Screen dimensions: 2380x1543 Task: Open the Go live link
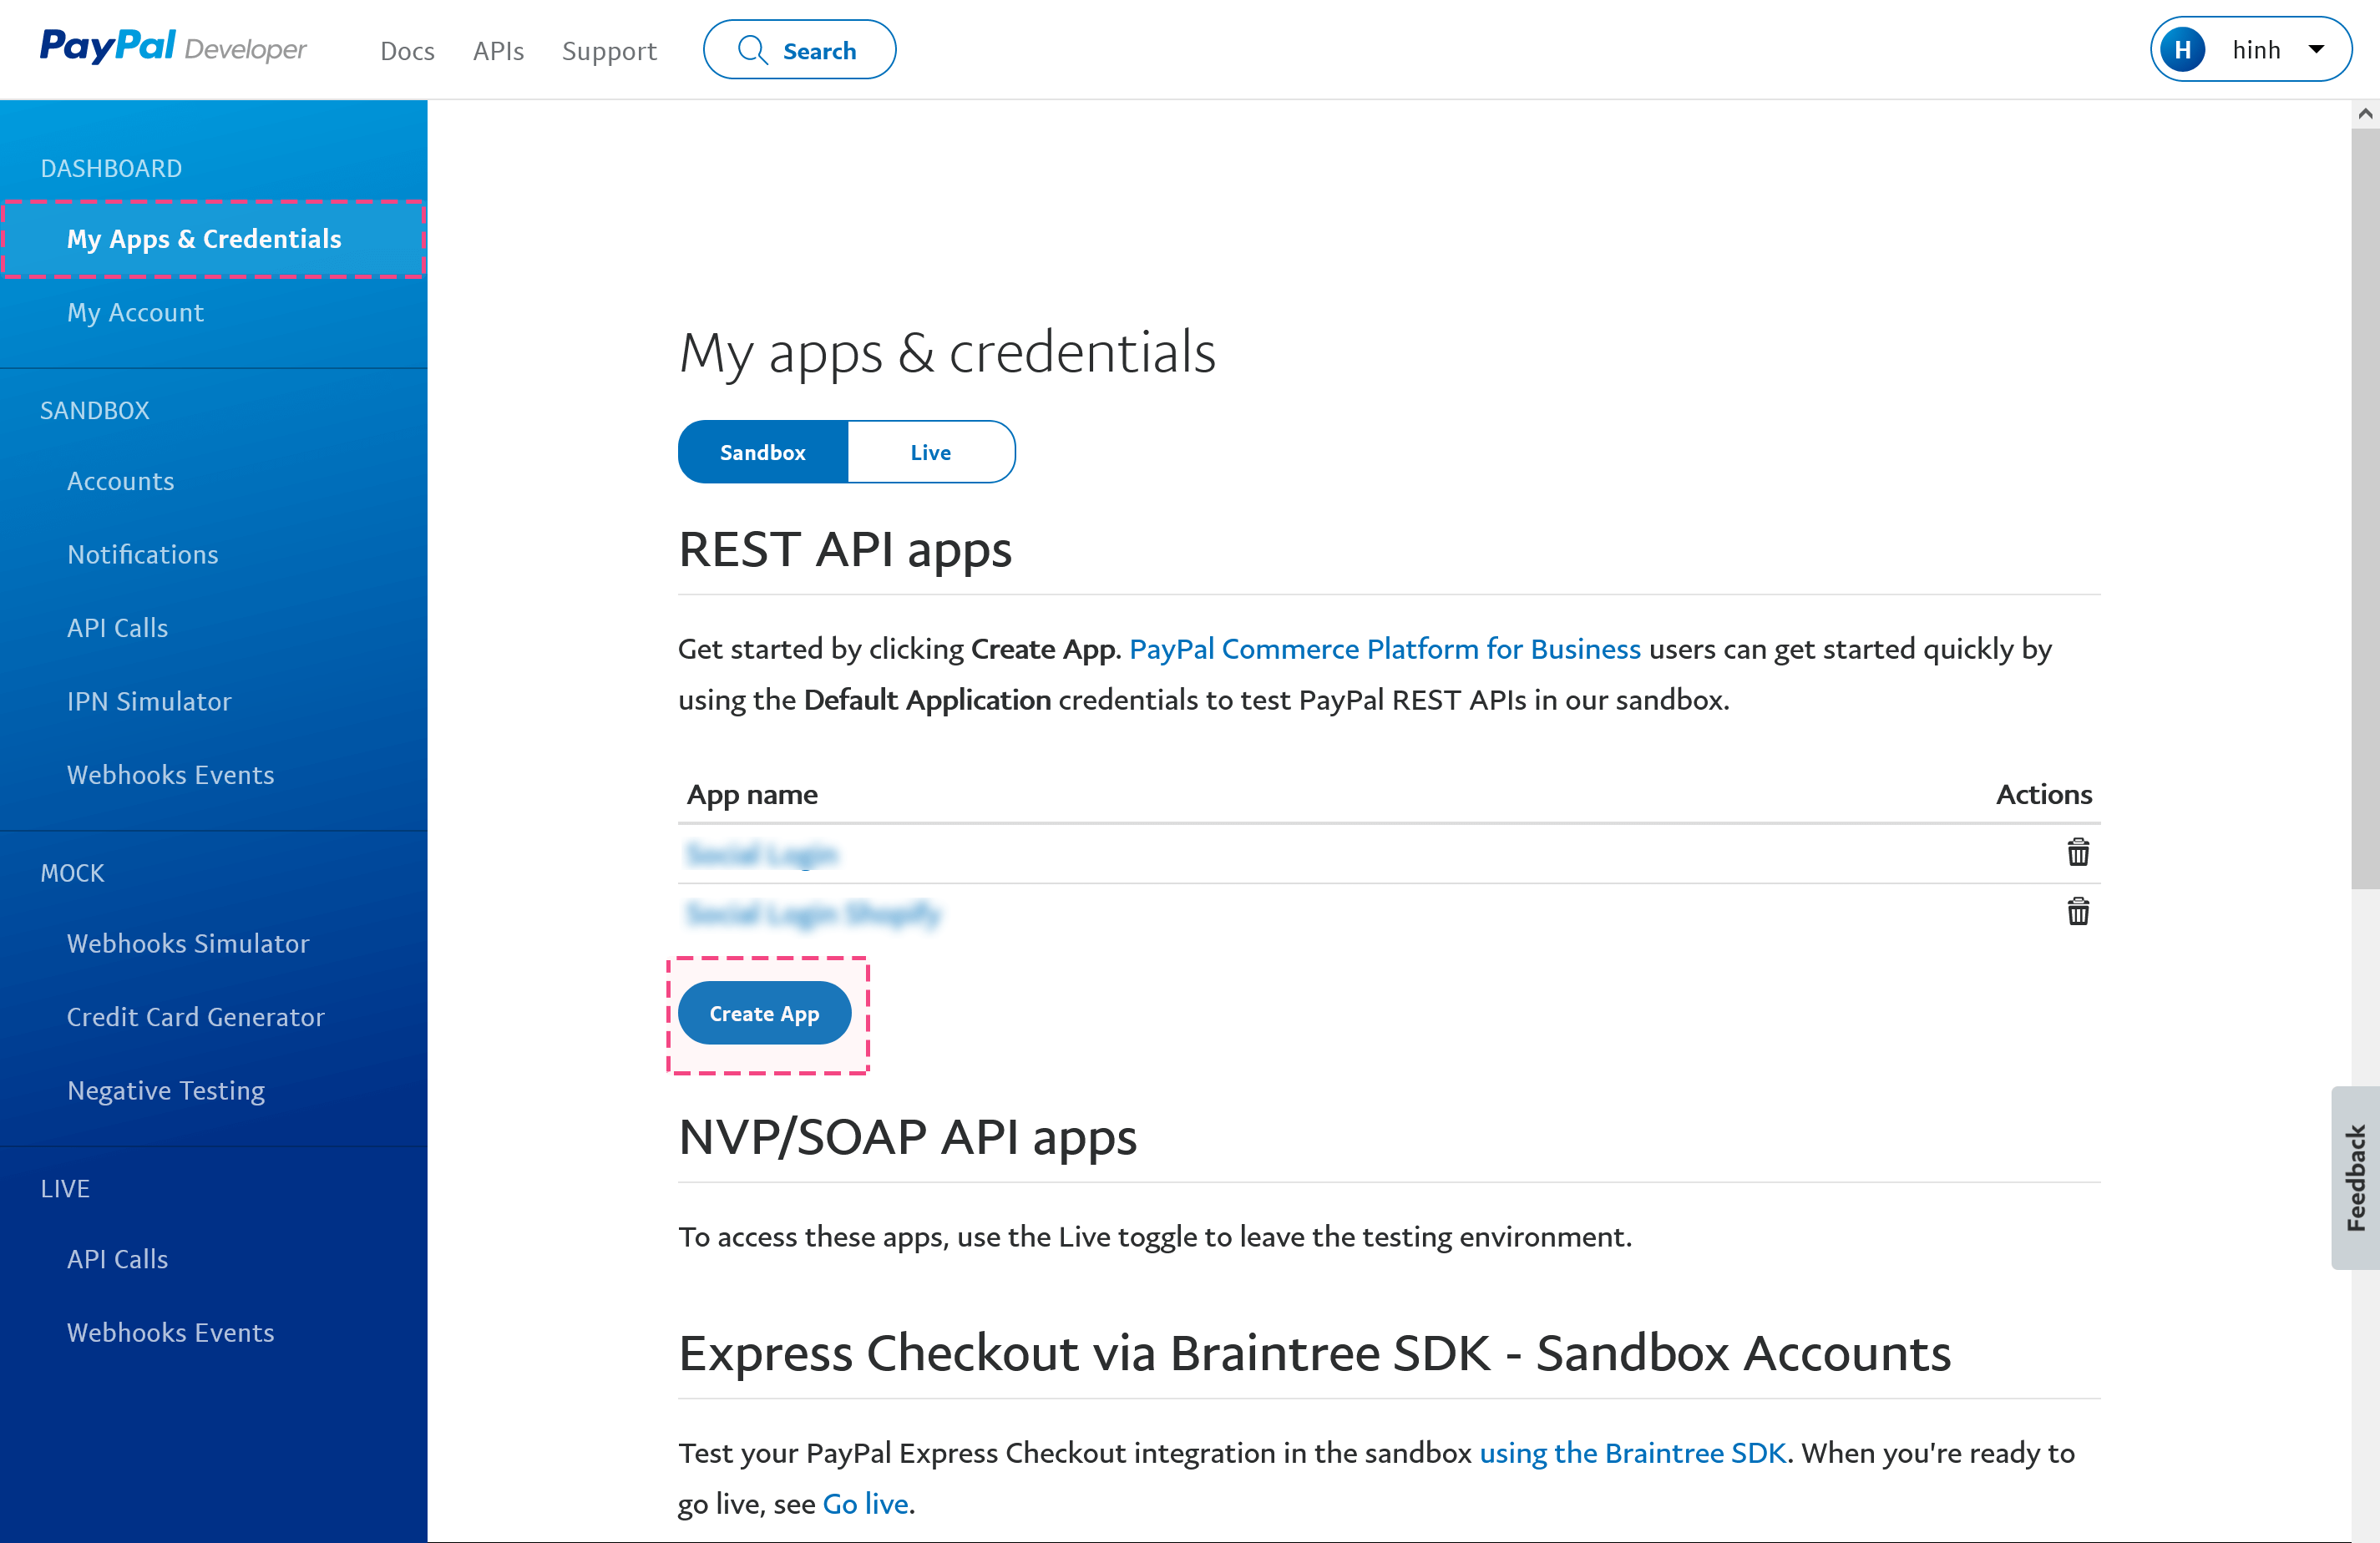pos(865,1504)
